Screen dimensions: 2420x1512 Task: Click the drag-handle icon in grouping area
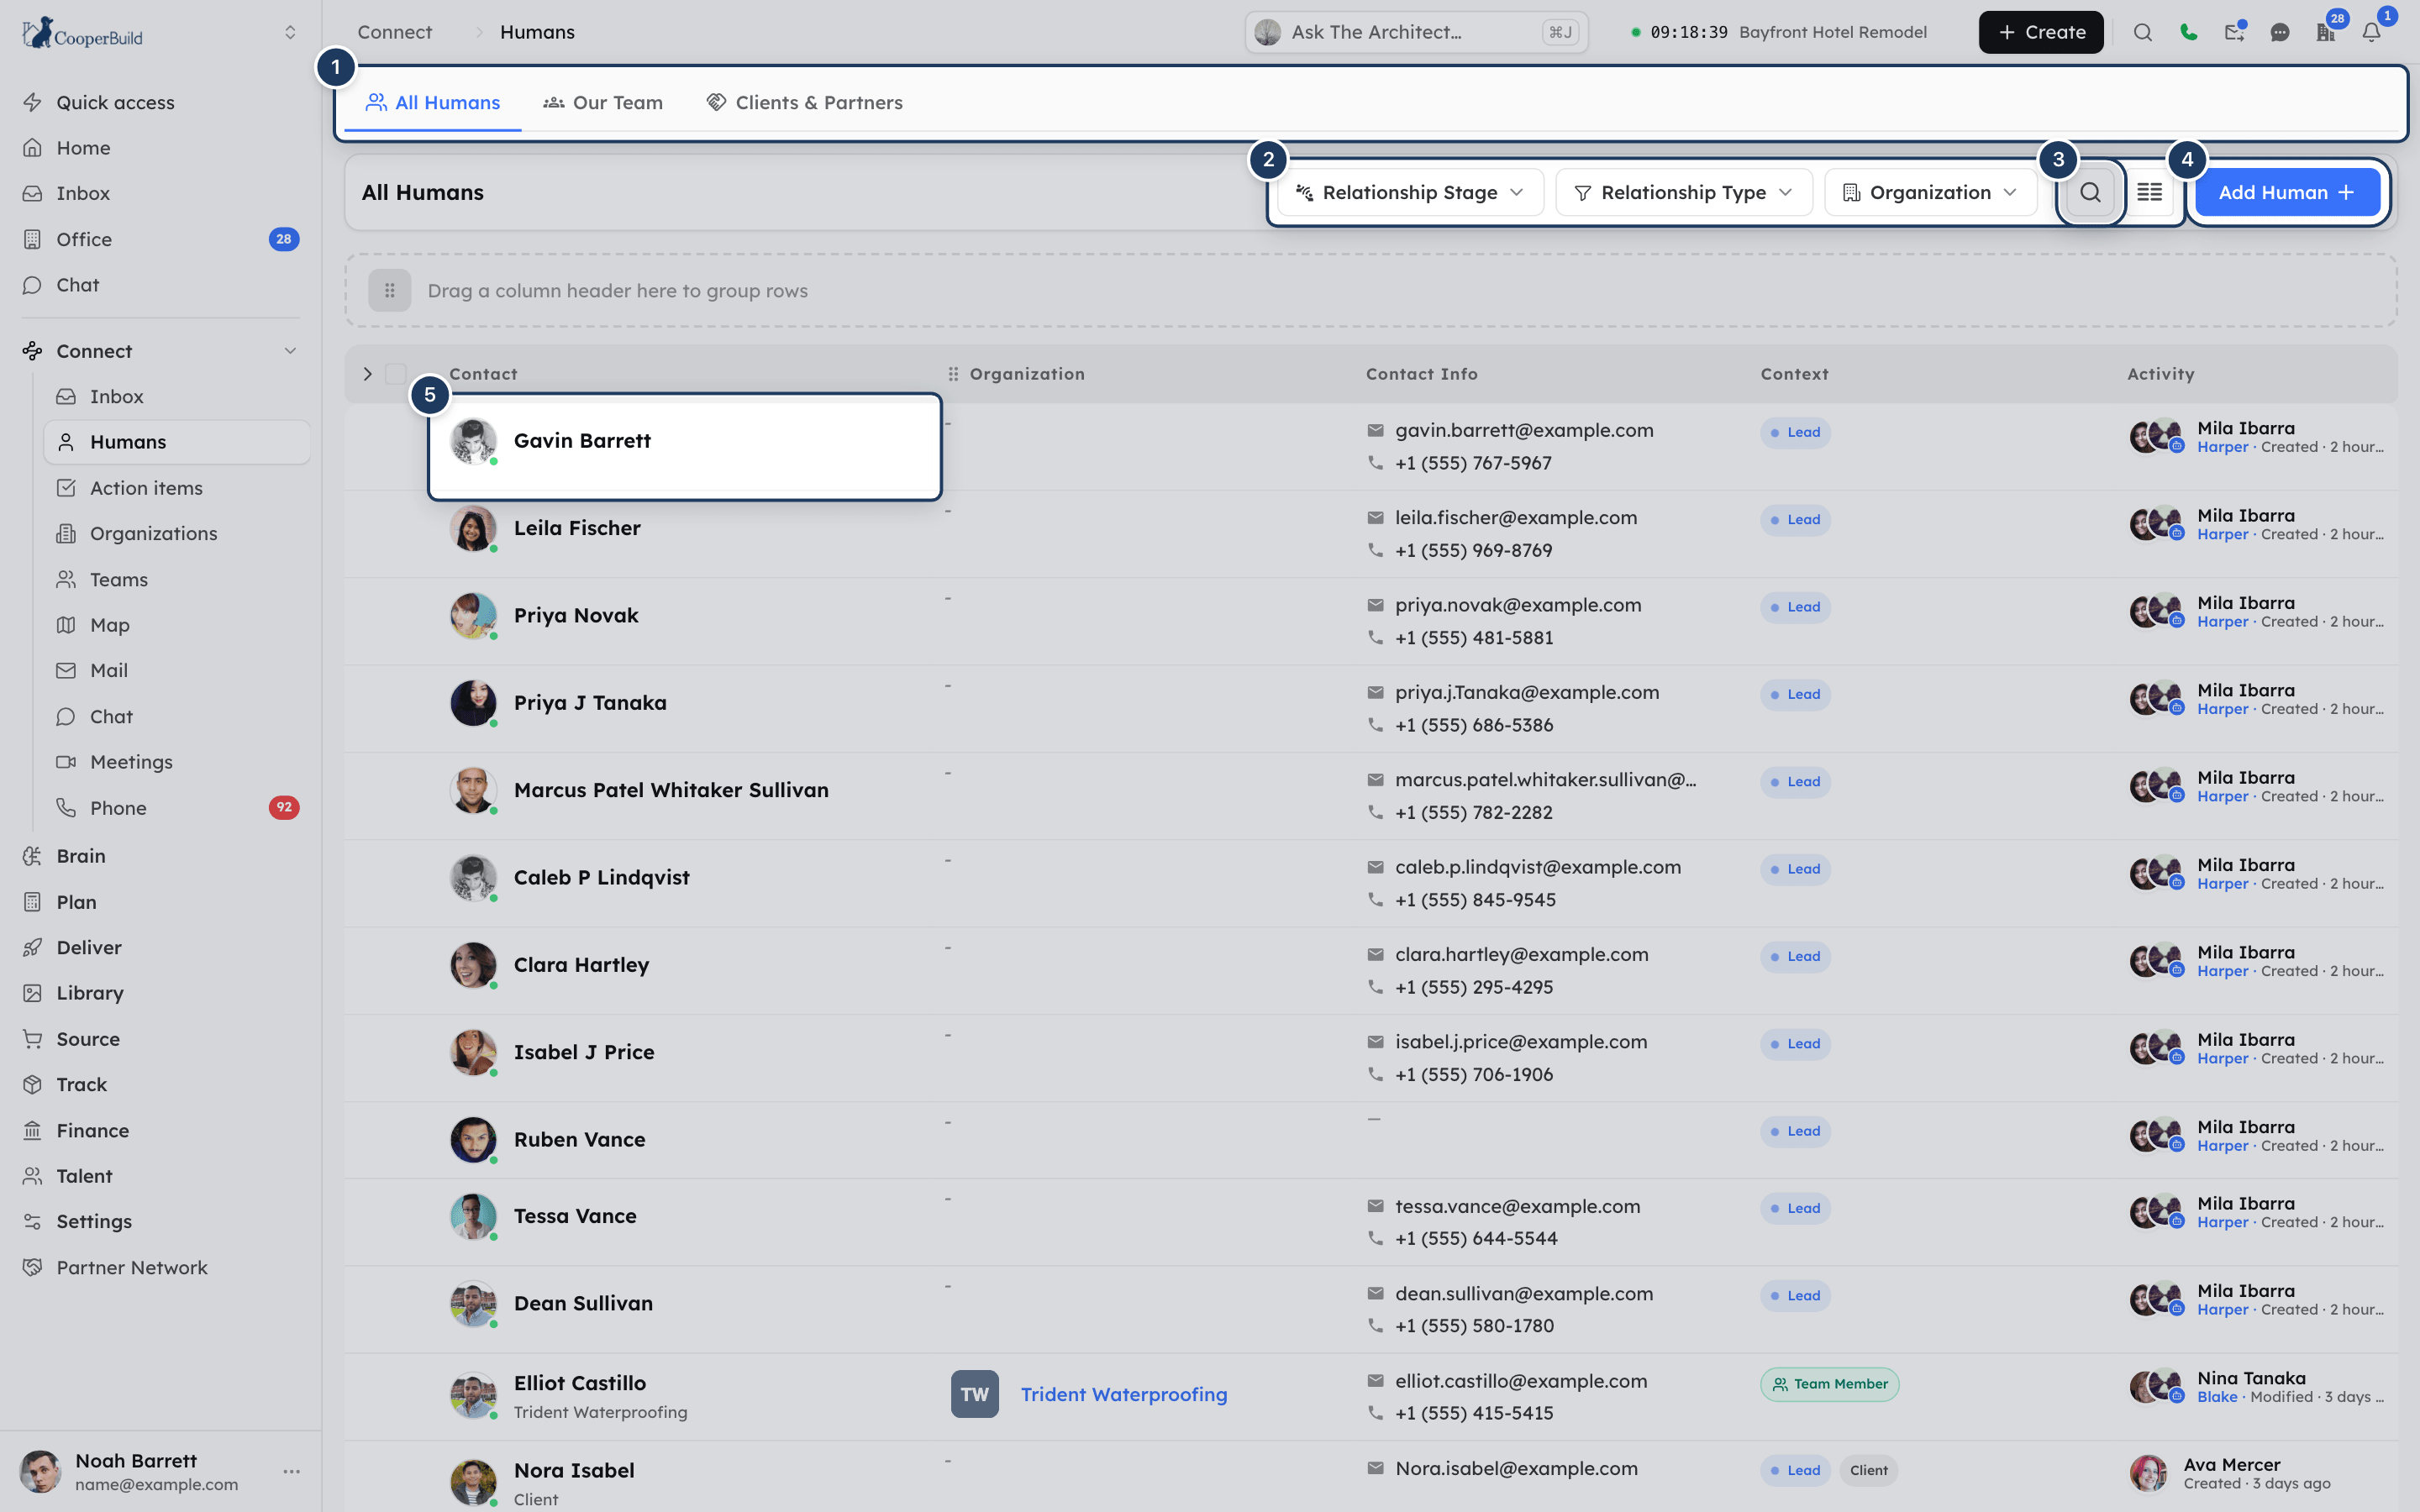coord(390,291)
